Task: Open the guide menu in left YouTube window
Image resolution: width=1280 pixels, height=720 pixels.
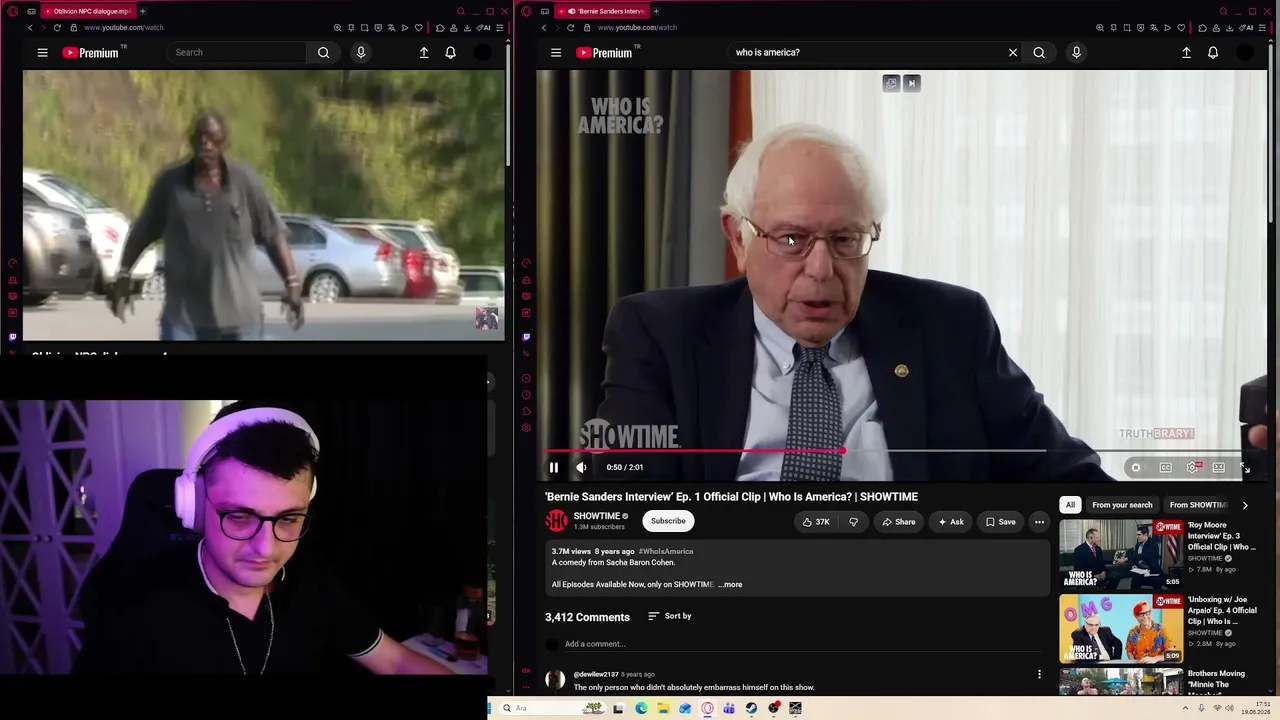Action: click(42, 52)
